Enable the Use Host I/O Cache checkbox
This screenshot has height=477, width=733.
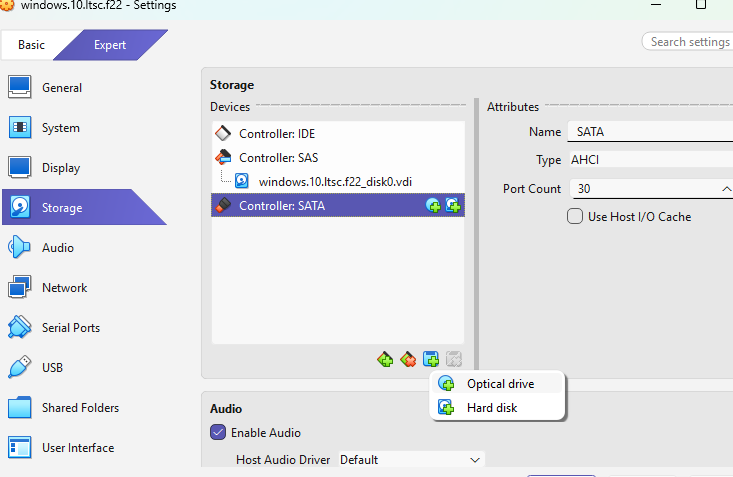tap(575, 216)
